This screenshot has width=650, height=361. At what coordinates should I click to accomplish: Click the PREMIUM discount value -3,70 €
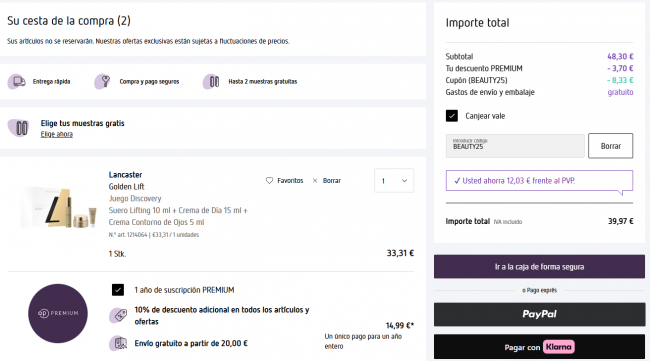(x=620, y=68)
